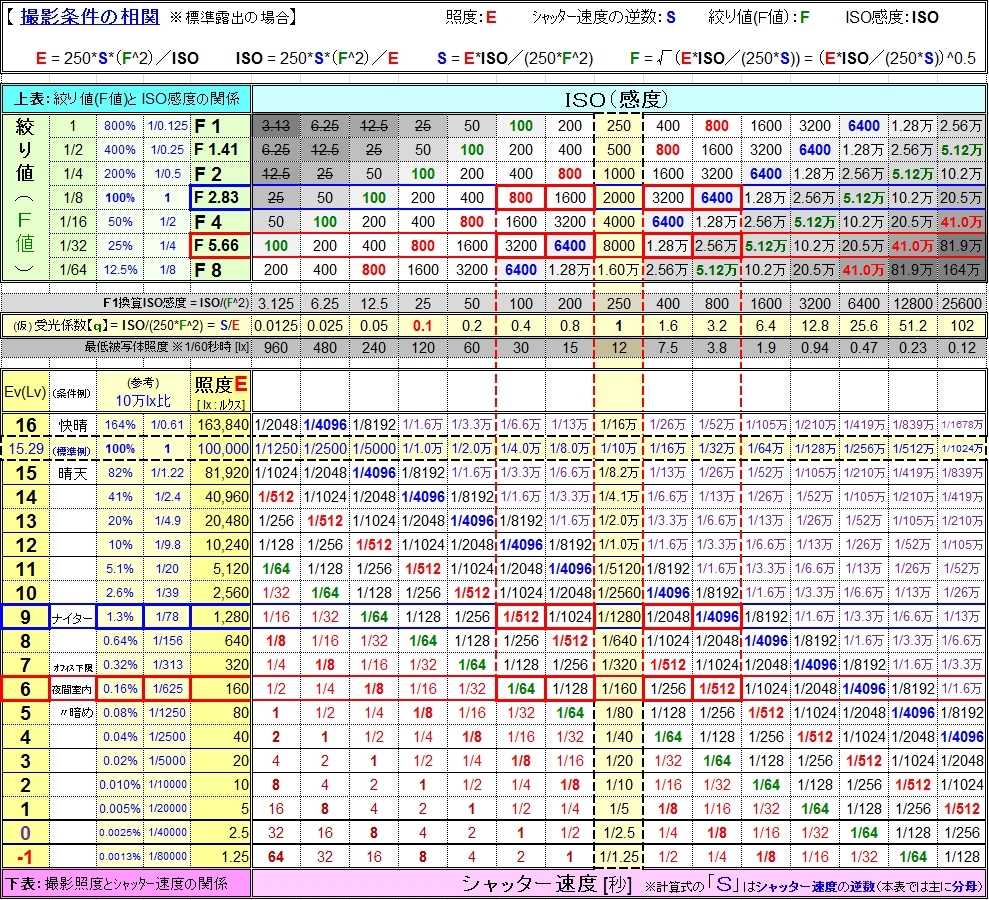Select 1/512 in the Ev 9 ナイター row
Screen dimensions: 989x900
point(521,617)
